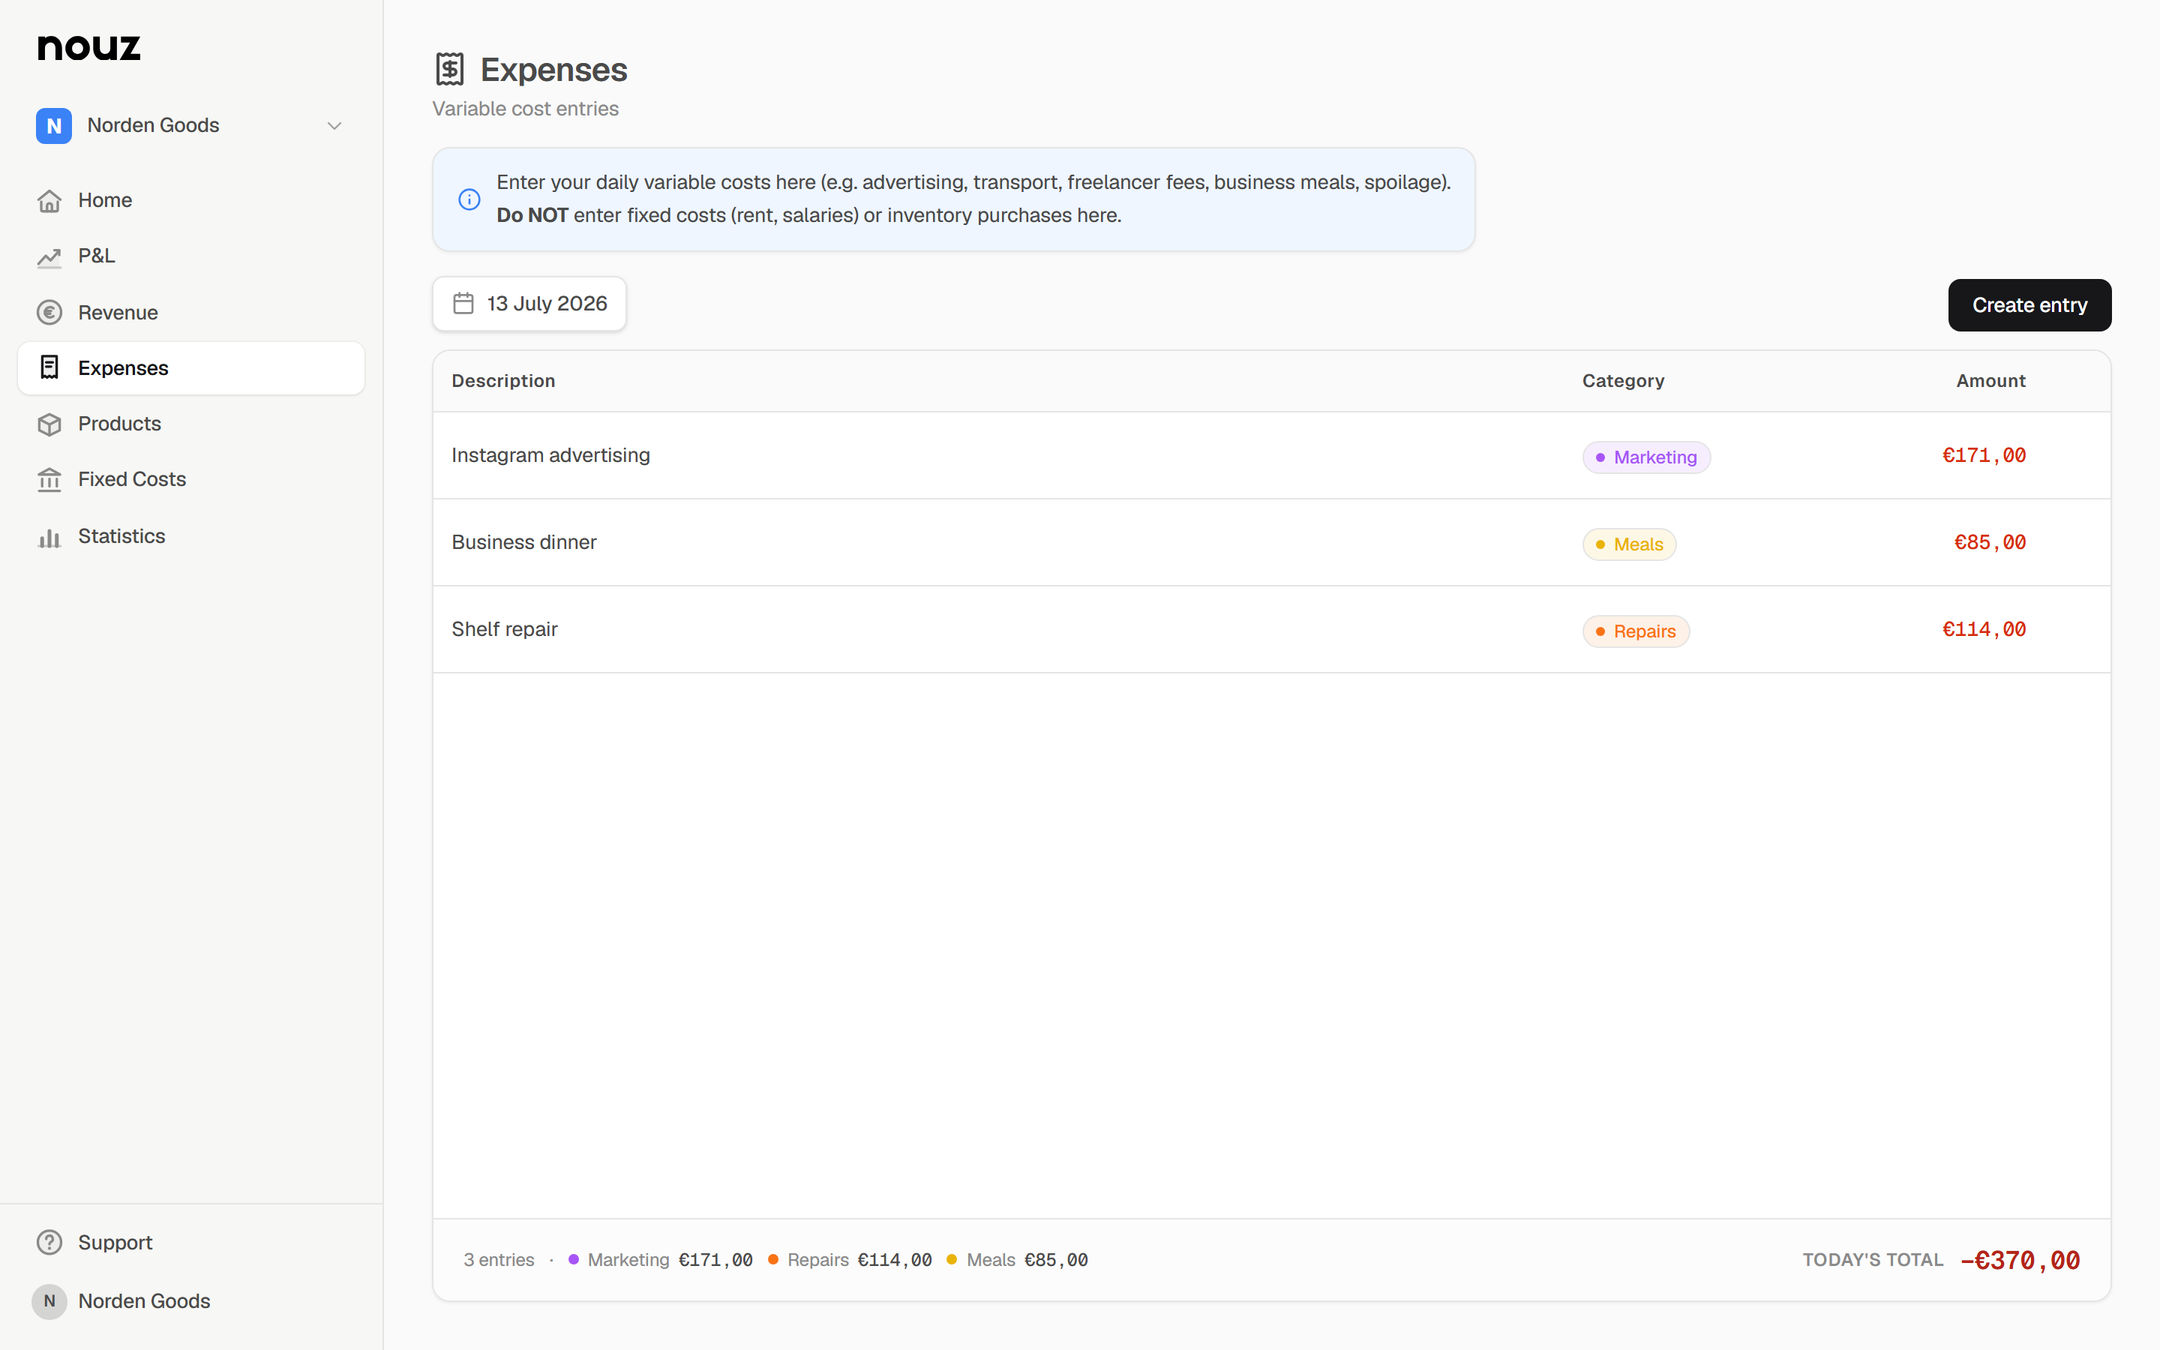The height and width of the screenshot is (1350, 2160).
Task: Open the 13 July 2026 date picker
Action: tap(529, 304)
